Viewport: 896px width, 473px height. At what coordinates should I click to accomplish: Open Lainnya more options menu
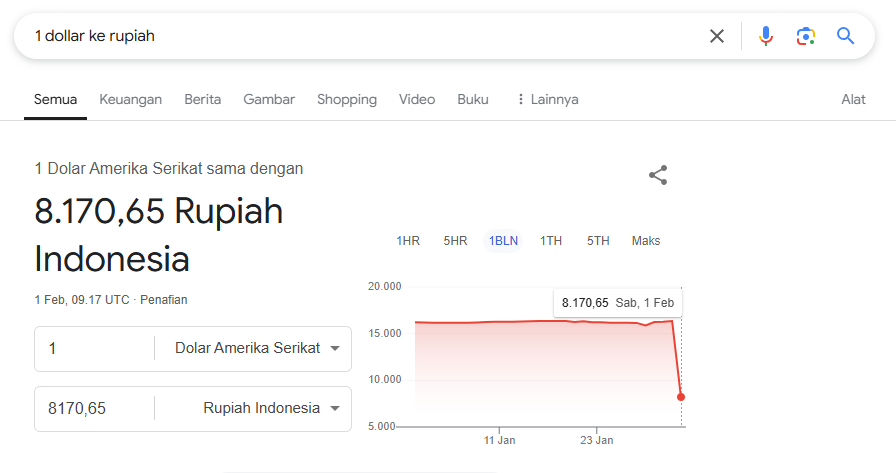point(547,99)
